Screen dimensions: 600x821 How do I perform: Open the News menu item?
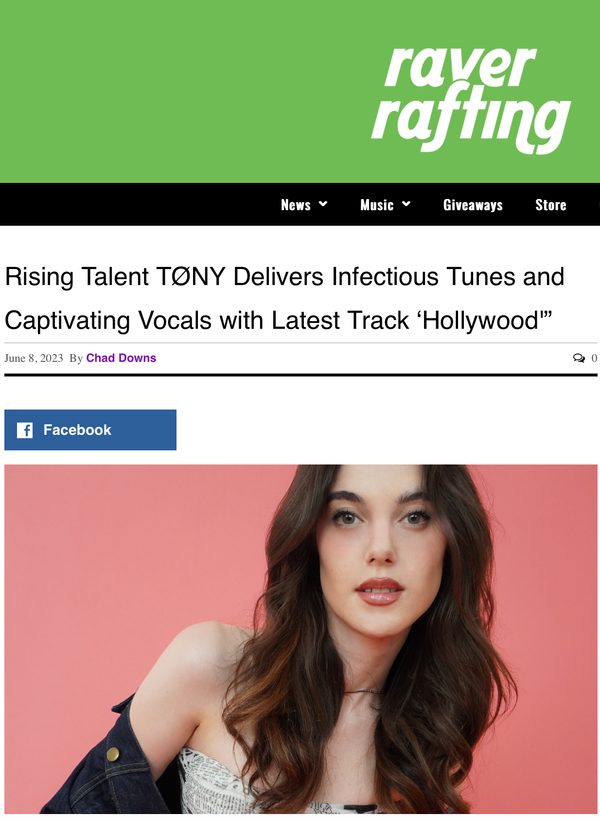[x=296, y=205]
